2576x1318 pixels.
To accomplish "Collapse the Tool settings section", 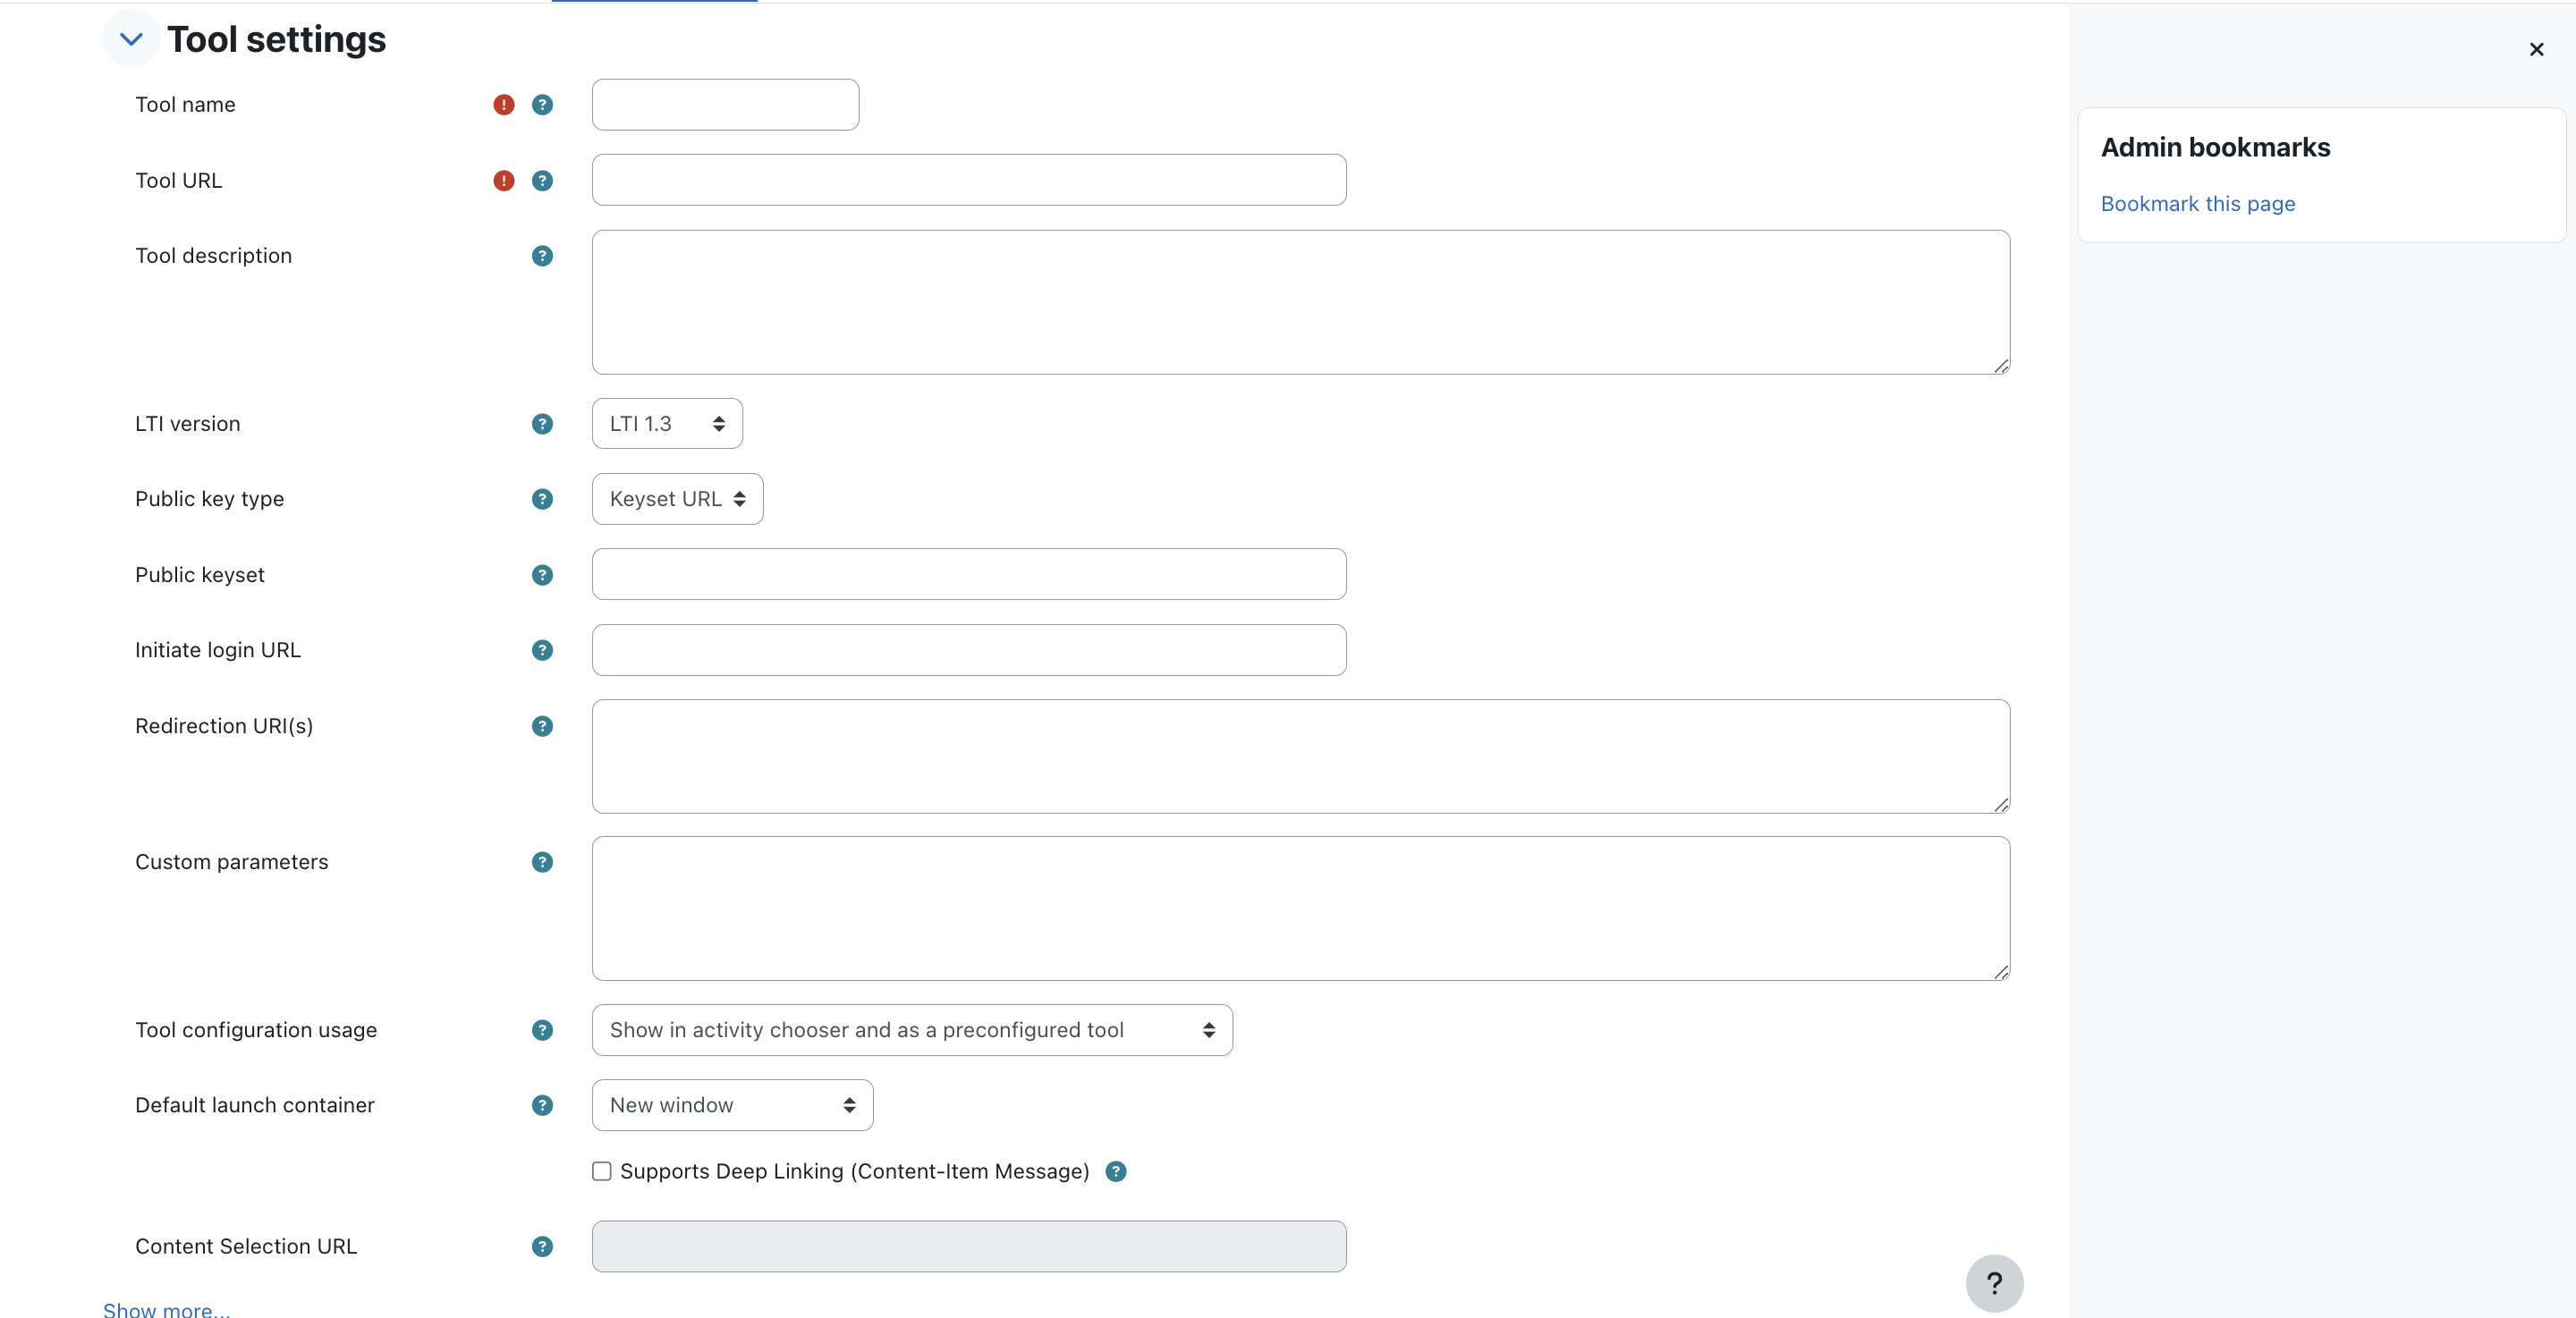I will pyautogui.click(x=131, y=40).
